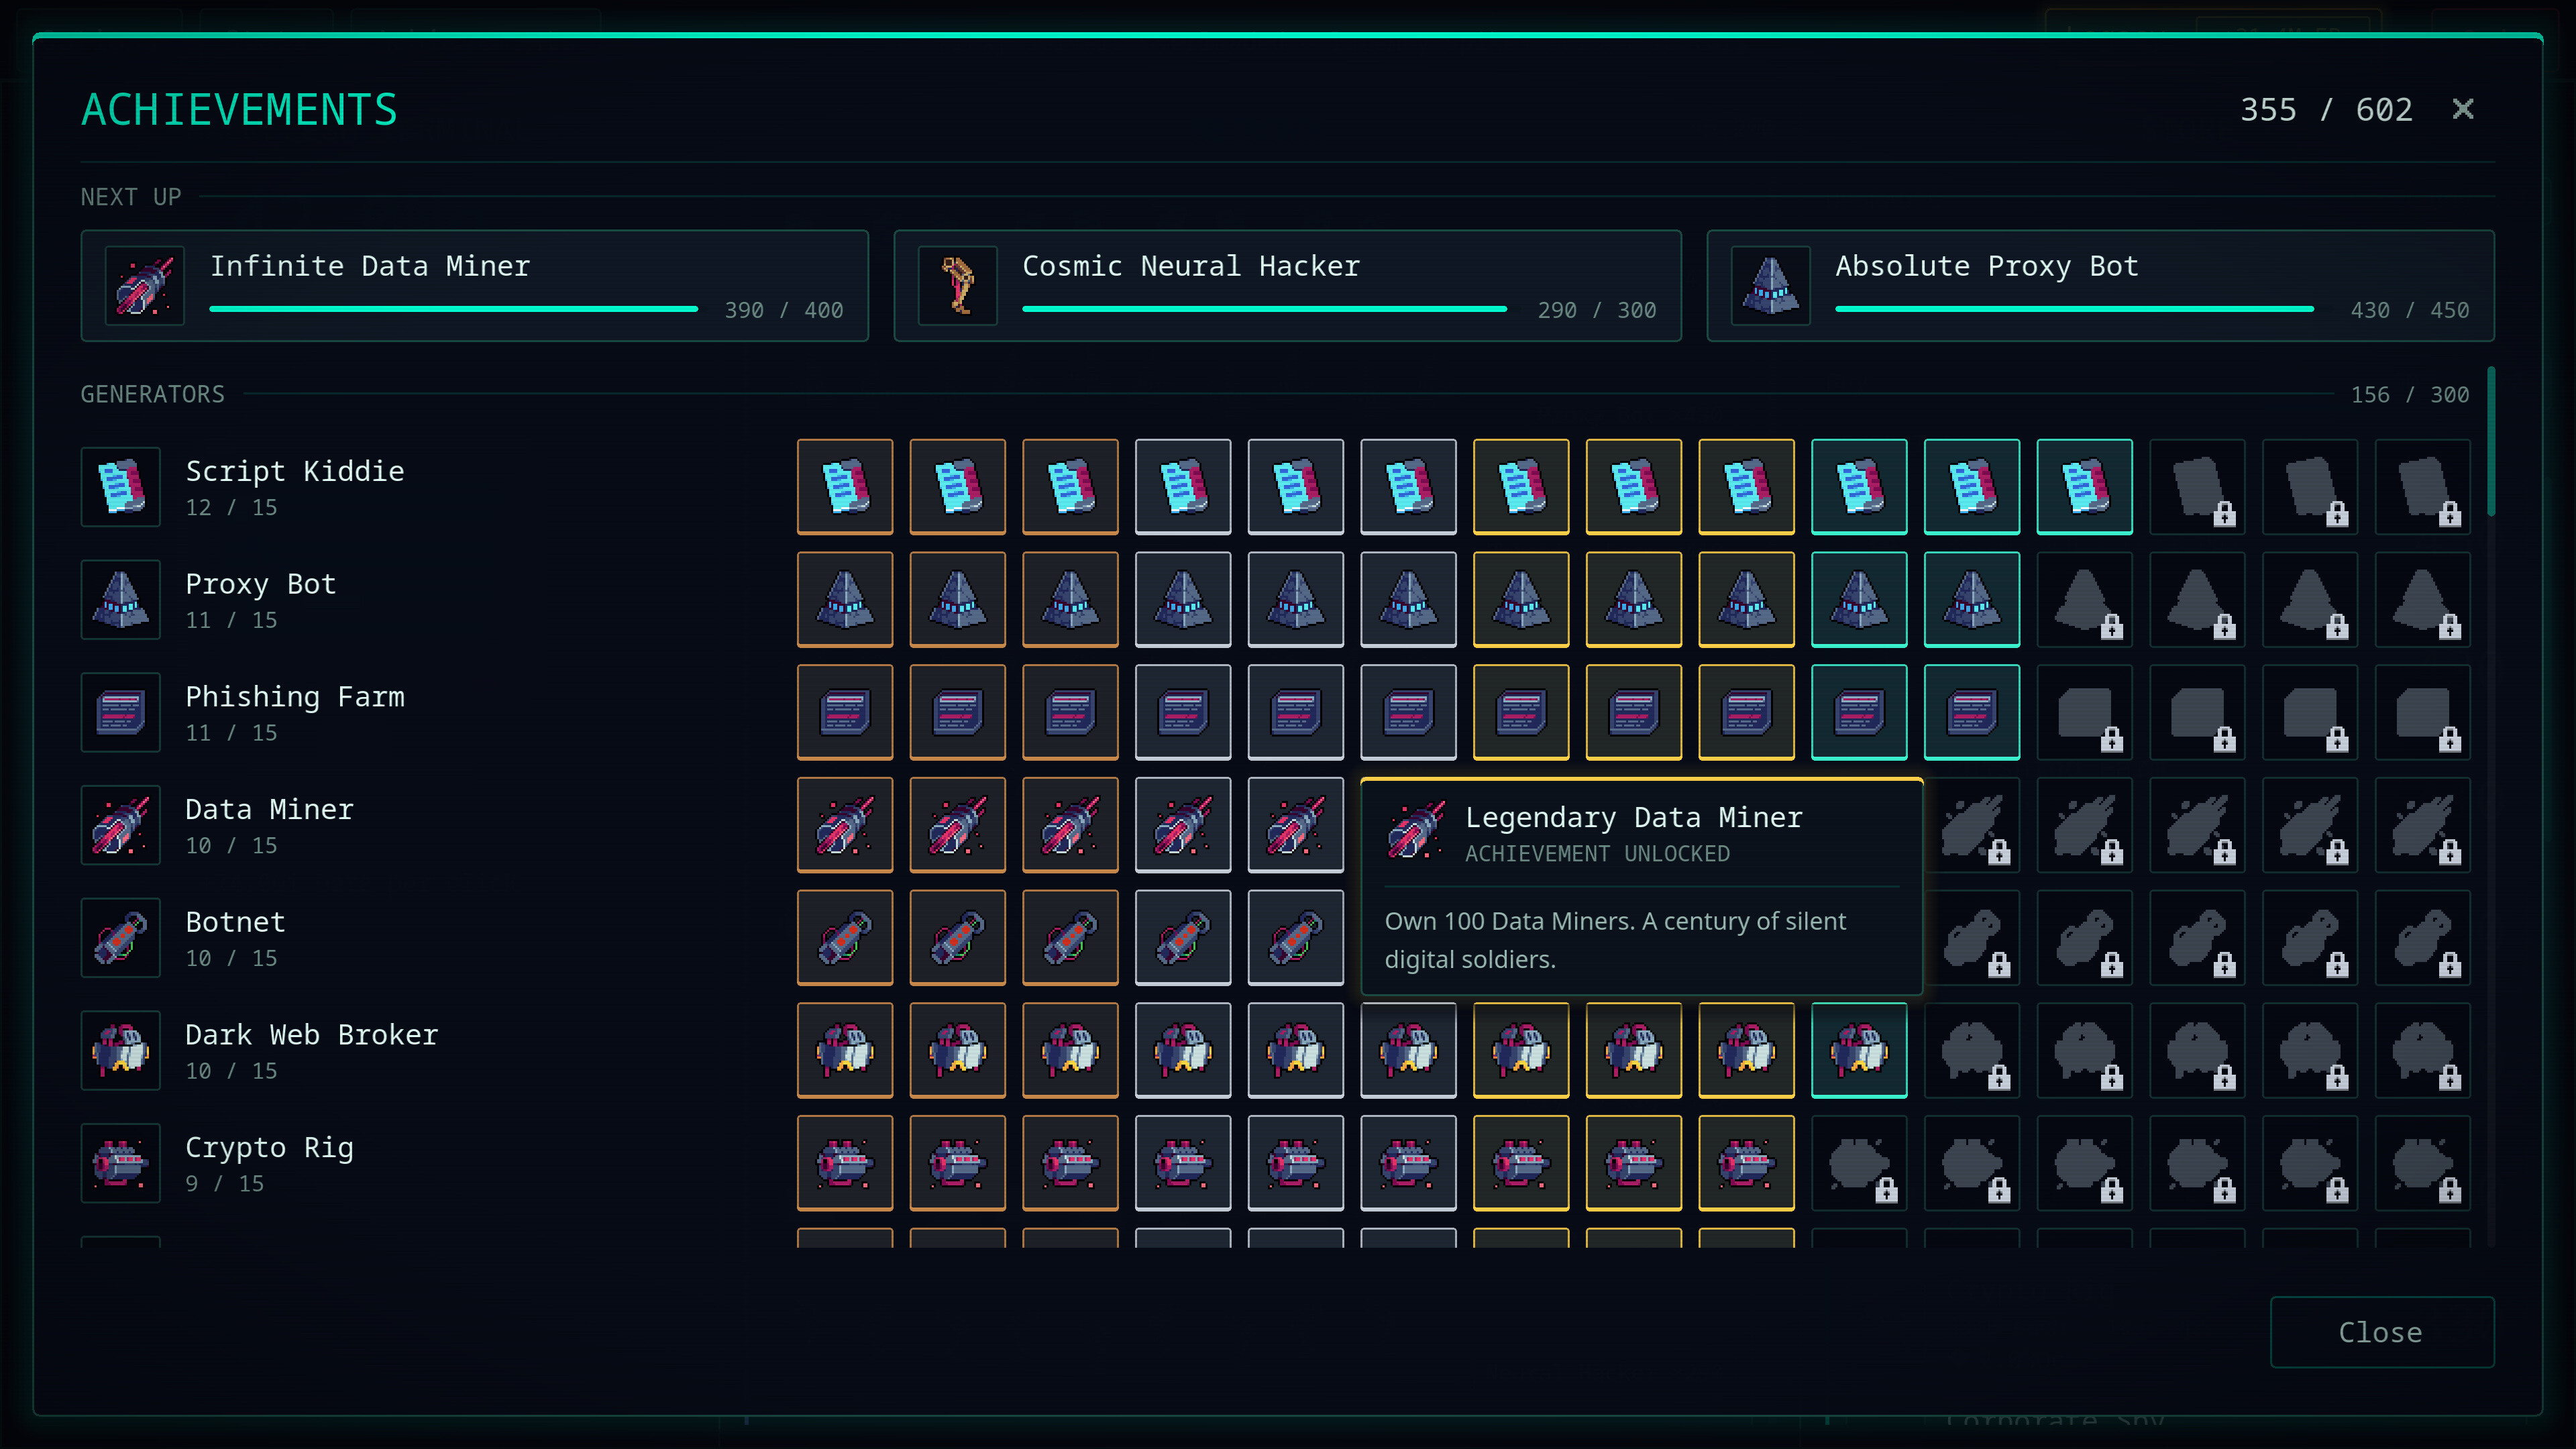The height and width of the screenshot is (1449, 2576).
Task: Click the achievements list vertical scrollbar
Action: pos(2491,442)
